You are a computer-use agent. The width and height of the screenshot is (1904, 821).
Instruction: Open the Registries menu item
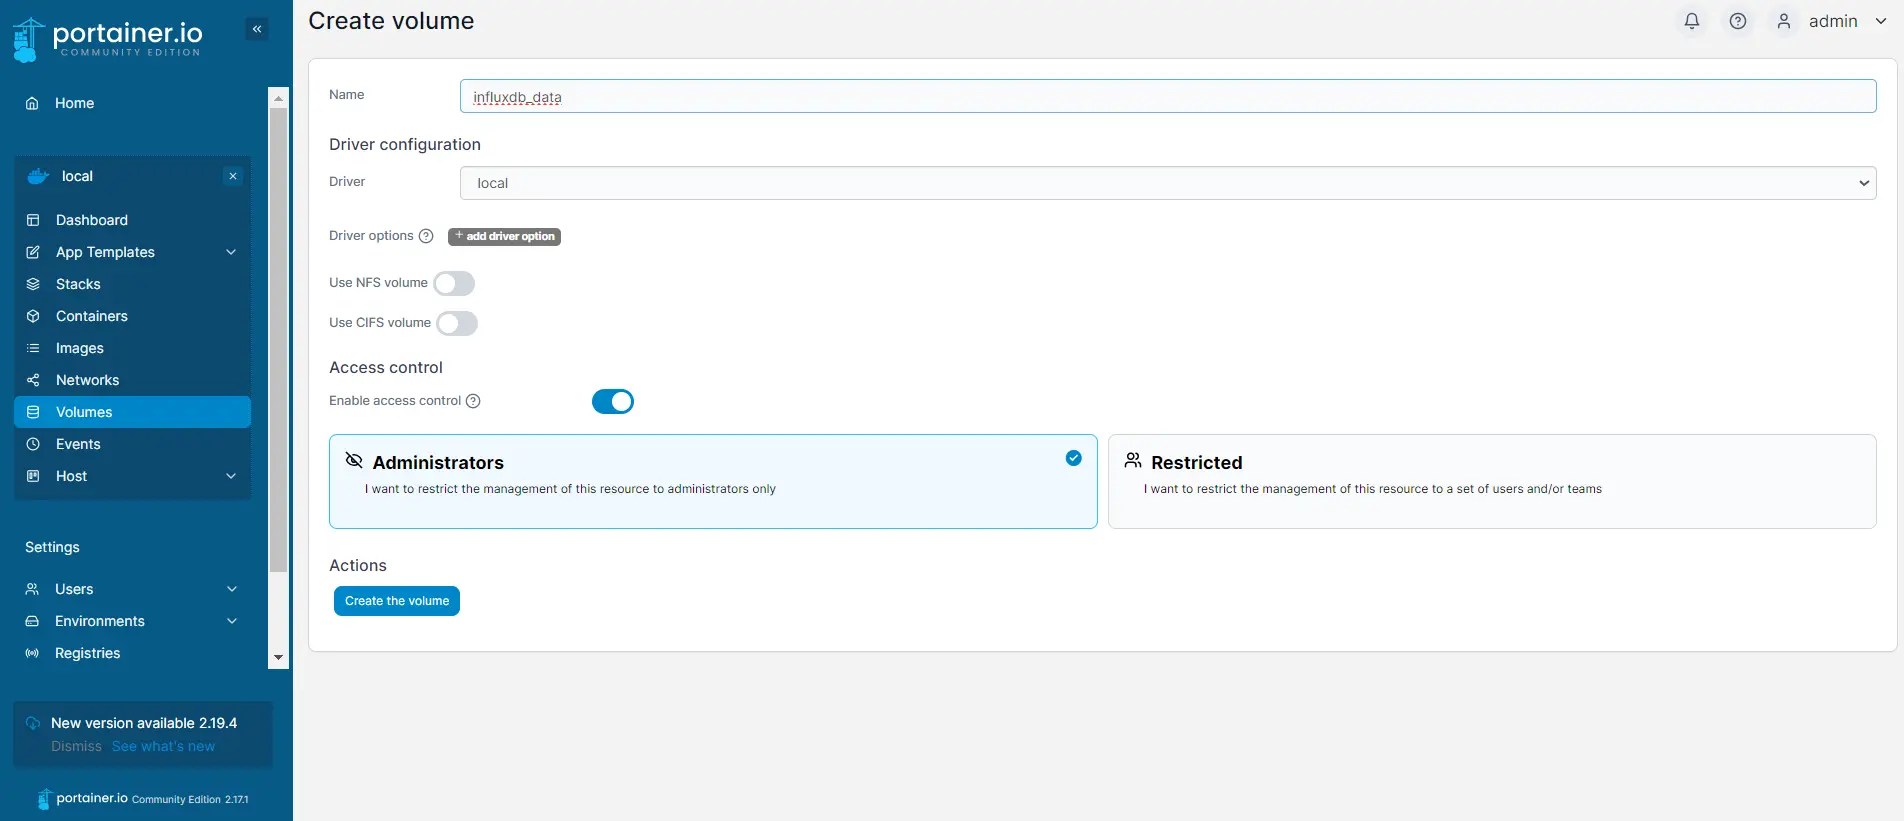click(x=132, y=653)
